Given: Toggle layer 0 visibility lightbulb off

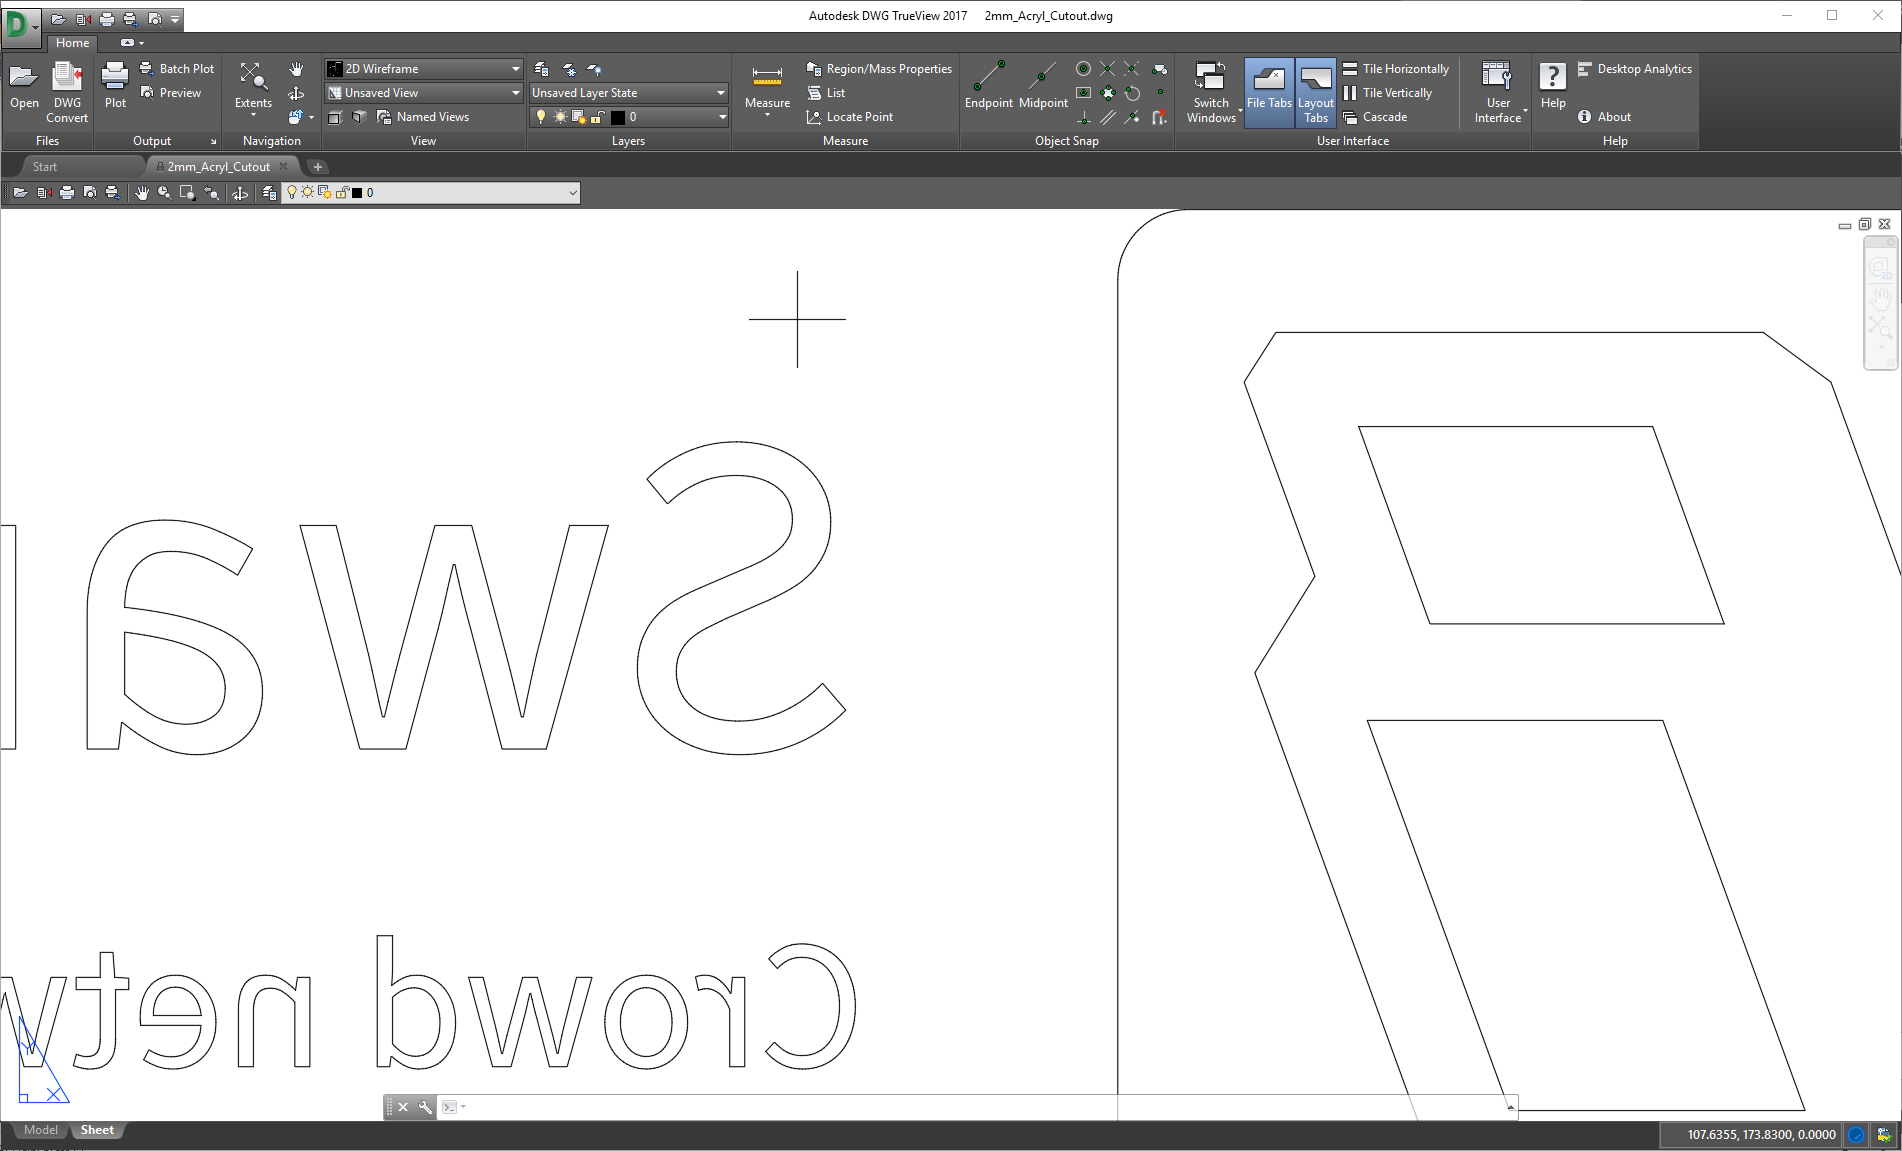Looking at the screenshot, I should (541, 117).
